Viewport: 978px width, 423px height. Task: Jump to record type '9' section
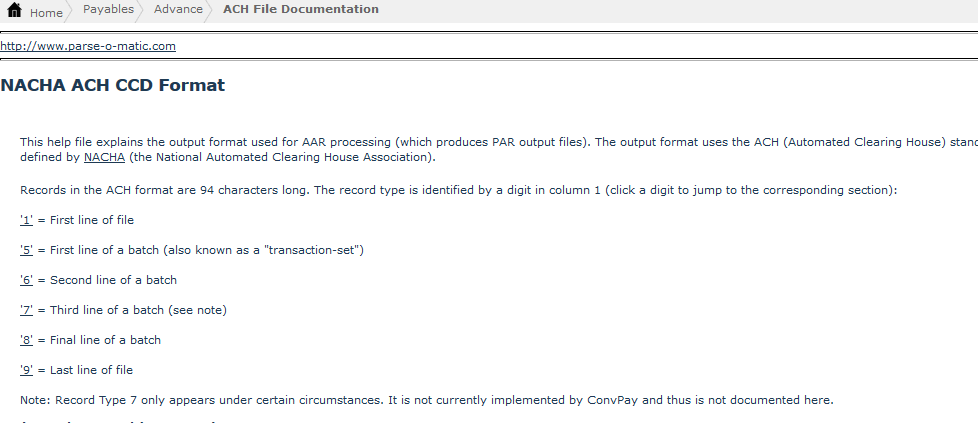[x=27, y=370]
